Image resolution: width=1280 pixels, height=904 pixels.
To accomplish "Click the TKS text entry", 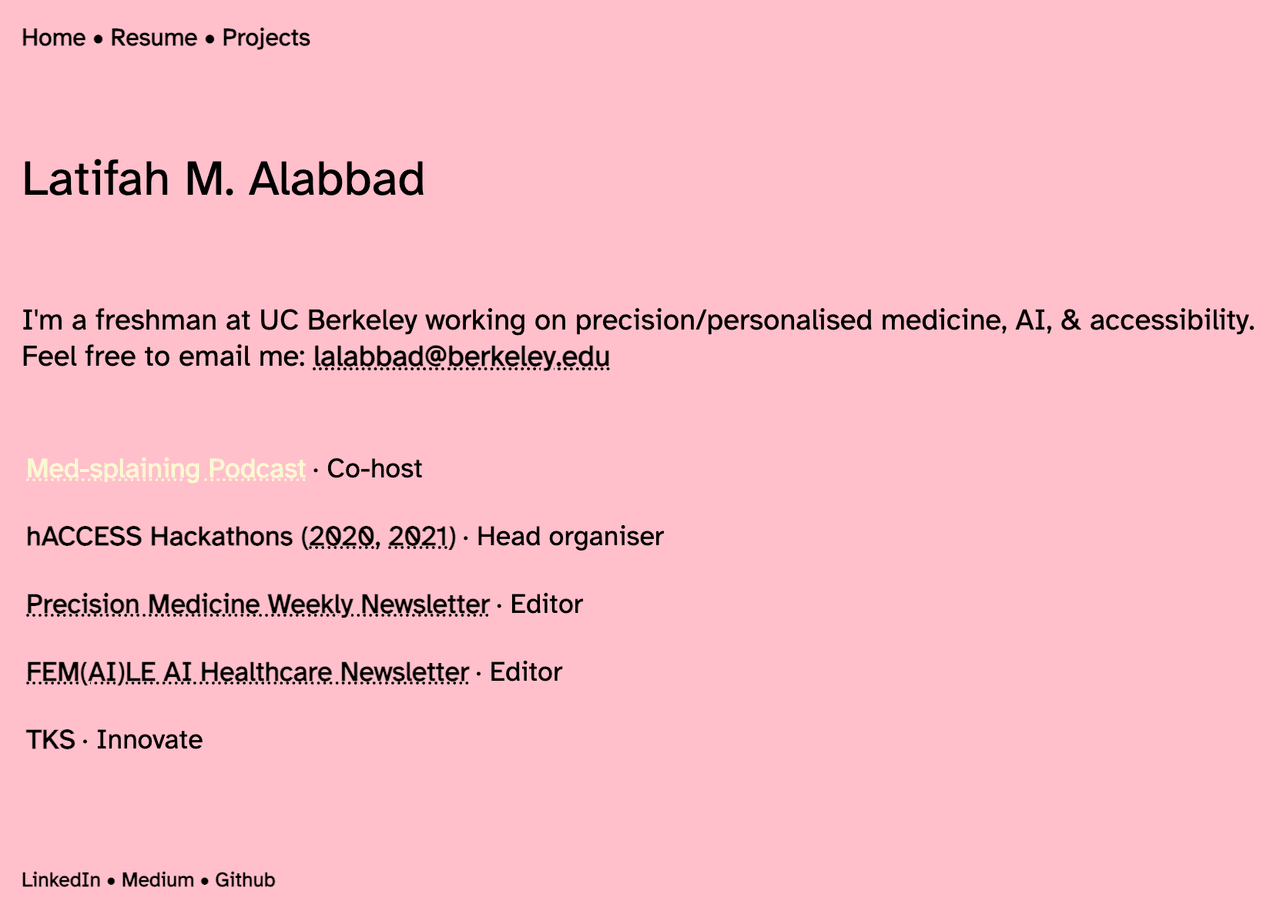I will (x=51, y=740).
